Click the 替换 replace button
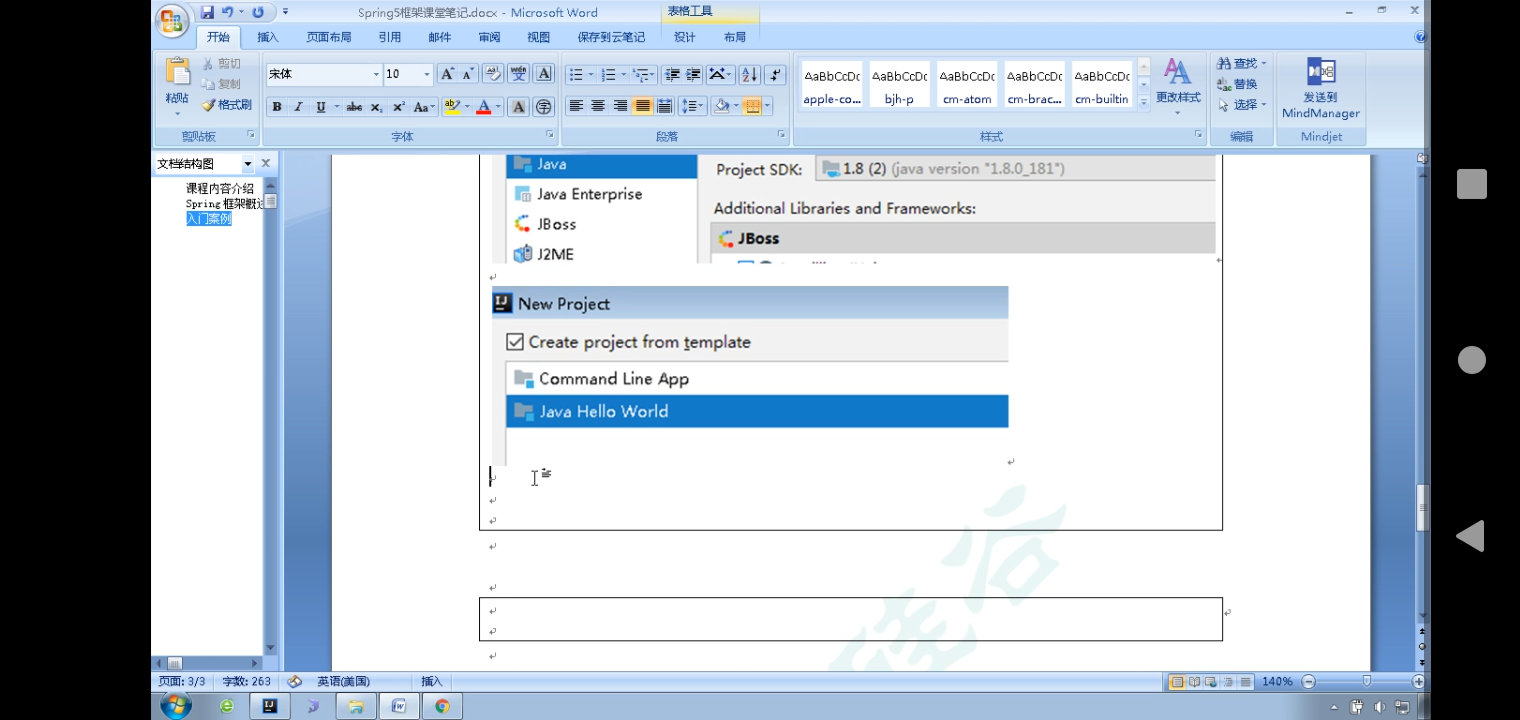Viewport: 1520px width, 720px height. pyautogui.click(x=1238, y=84)
